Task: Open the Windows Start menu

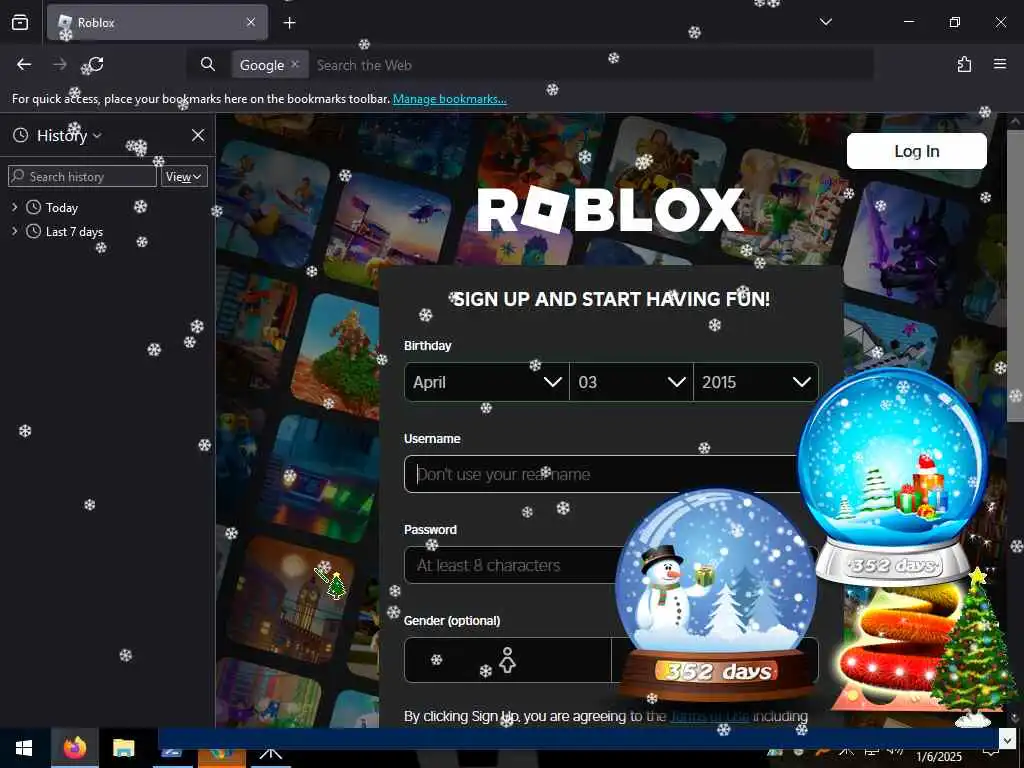Action: coord(24,748)
